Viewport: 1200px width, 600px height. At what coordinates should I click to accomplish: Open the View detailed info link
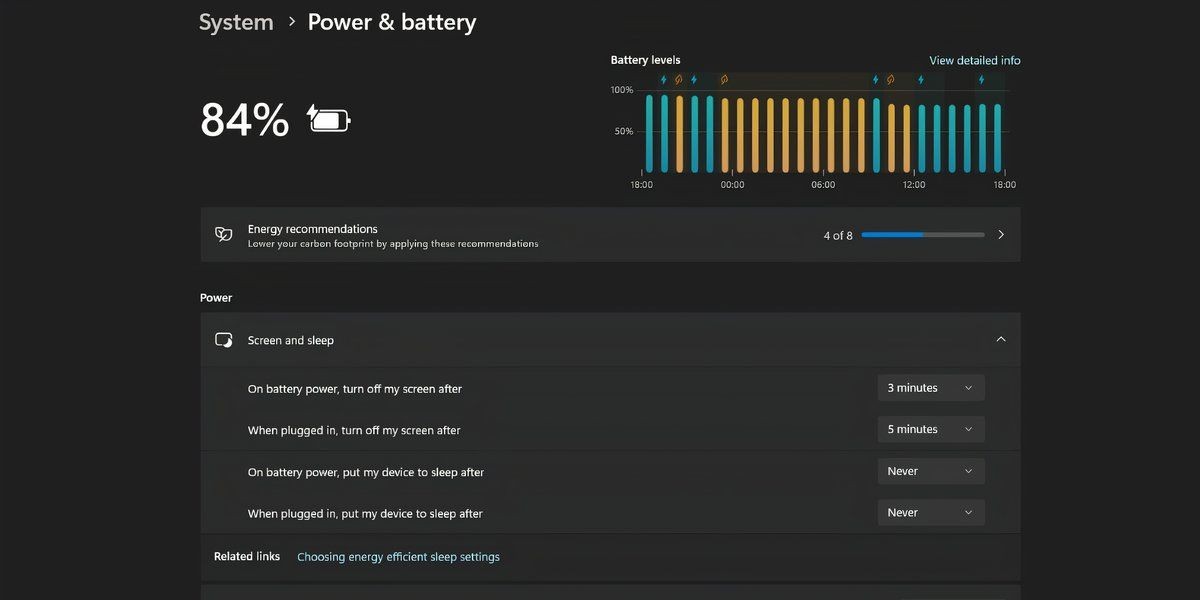(975, 61)
